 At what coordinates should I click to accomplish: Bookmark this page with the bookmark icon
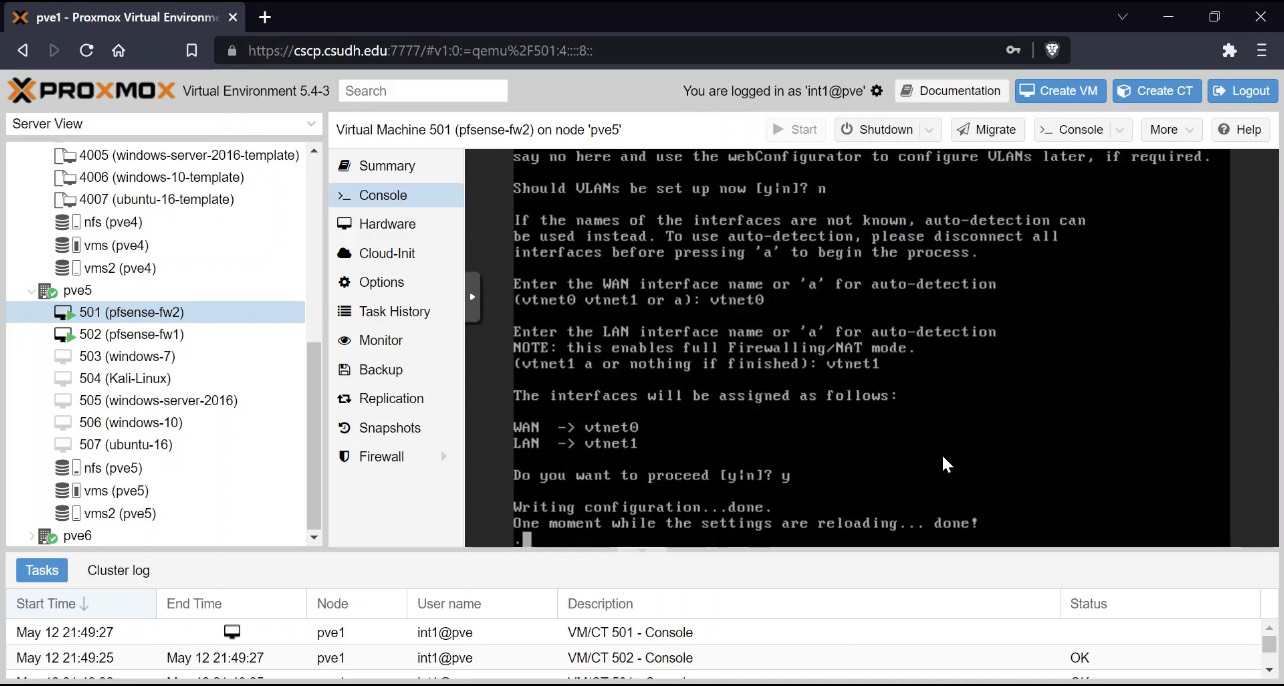tap(192, 50)
